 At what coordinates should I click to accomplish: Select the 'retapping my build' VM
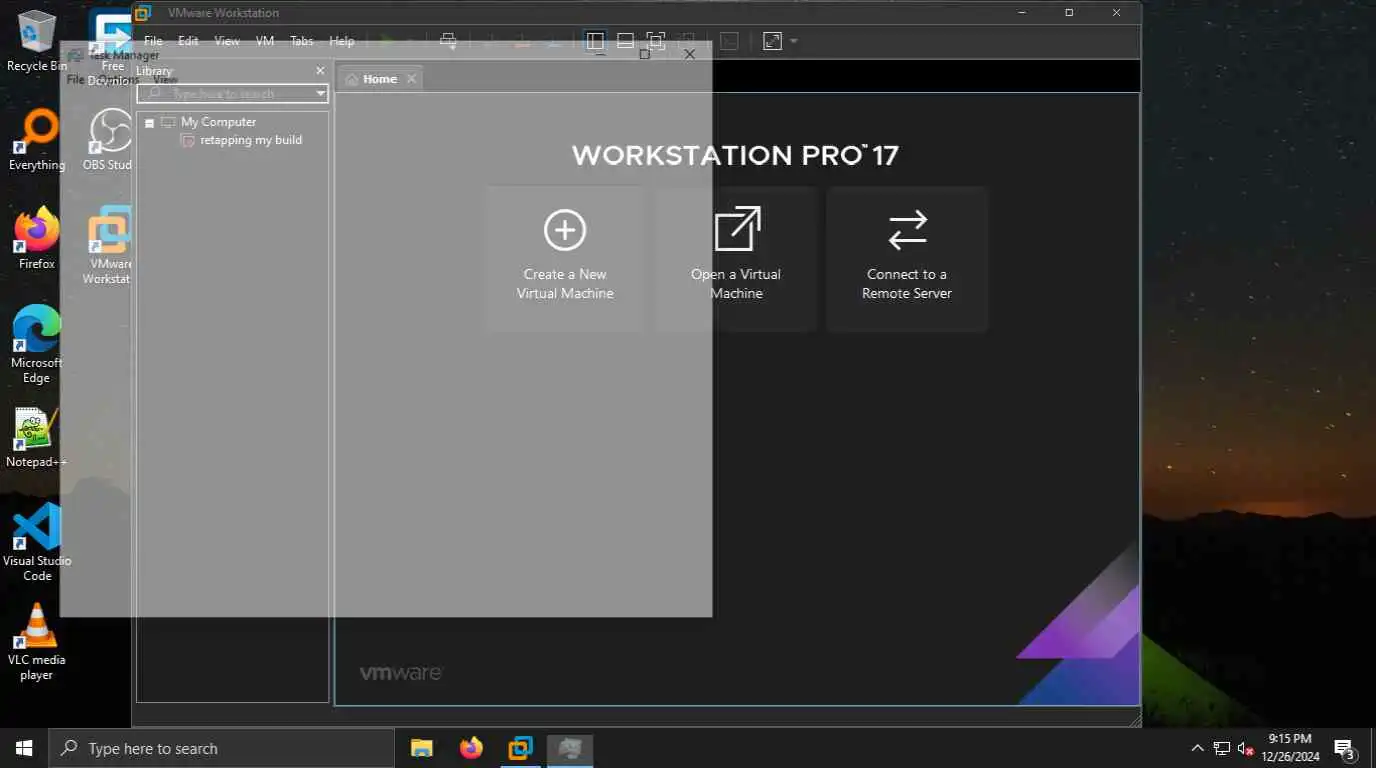250,140
